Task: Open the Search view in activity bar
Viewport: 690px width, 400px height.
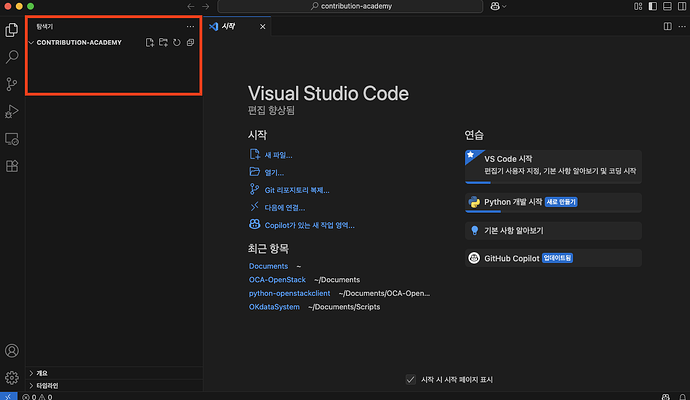Action: click(x=12, y=57)
